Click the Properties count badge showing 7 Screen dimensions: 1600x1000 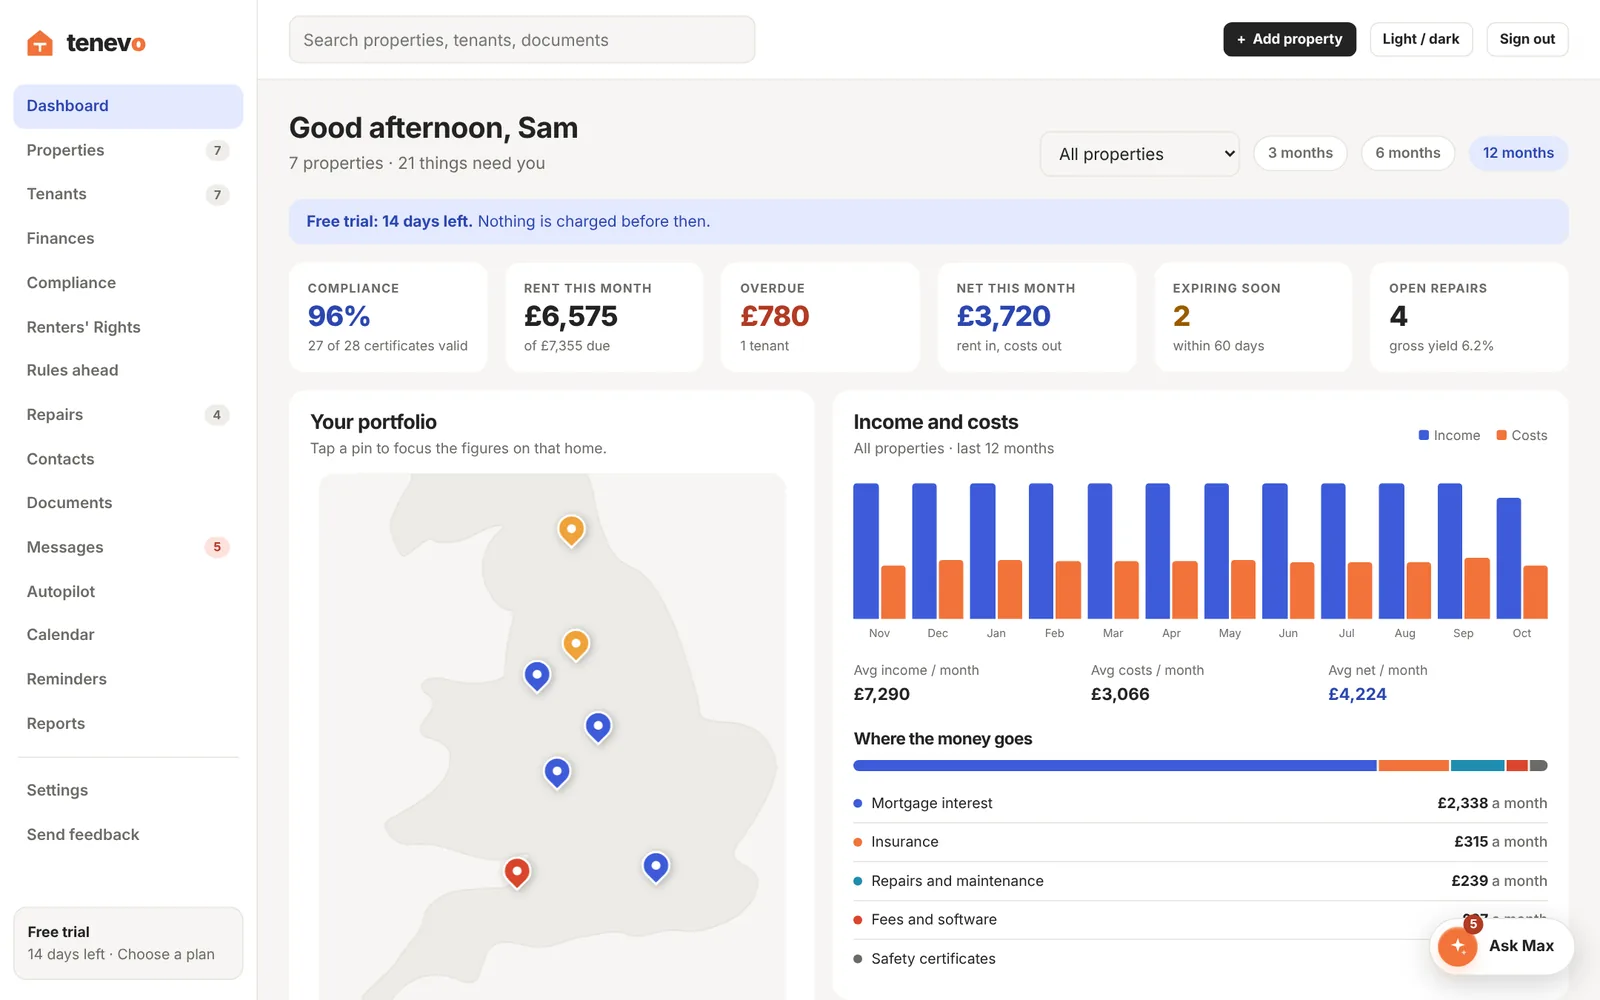(217, 151)
